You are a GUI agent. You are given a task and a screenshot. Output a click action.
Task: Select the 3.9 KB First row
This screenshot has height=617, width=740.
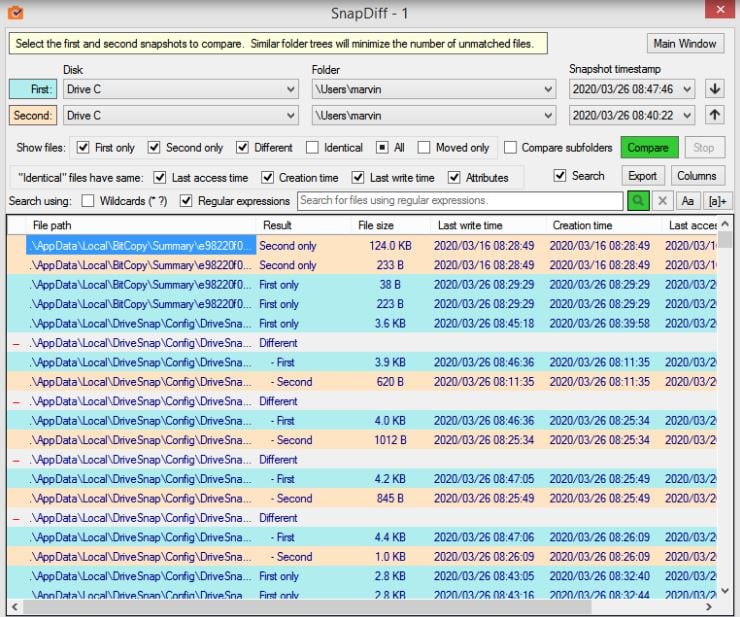click(x=362, y=362)
